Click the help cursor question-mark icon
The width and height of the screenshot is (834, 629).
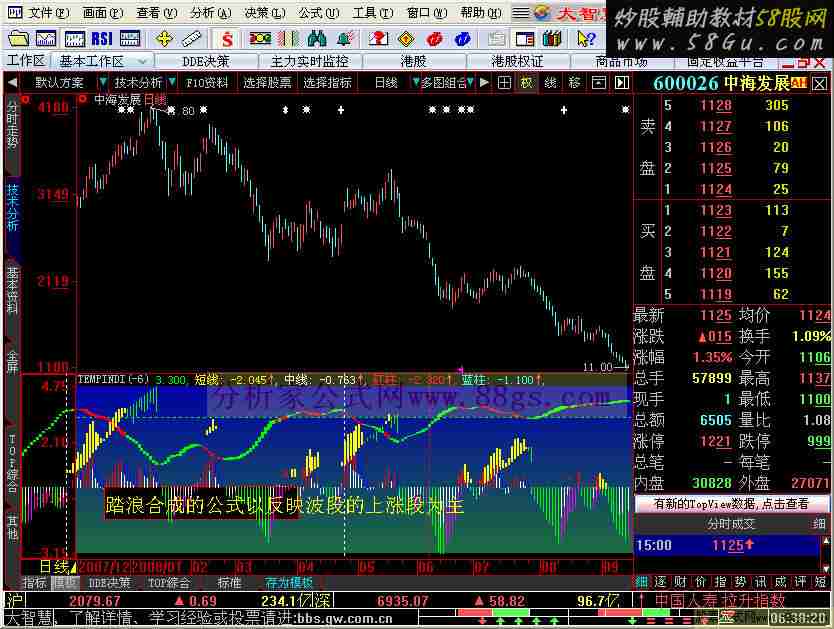[x=586, y=38]
